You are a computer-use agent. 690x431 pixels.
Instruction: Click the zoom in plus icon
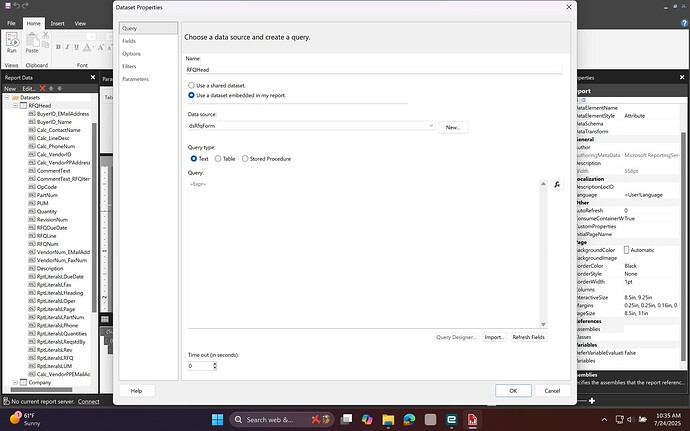[x=592, y=401]
